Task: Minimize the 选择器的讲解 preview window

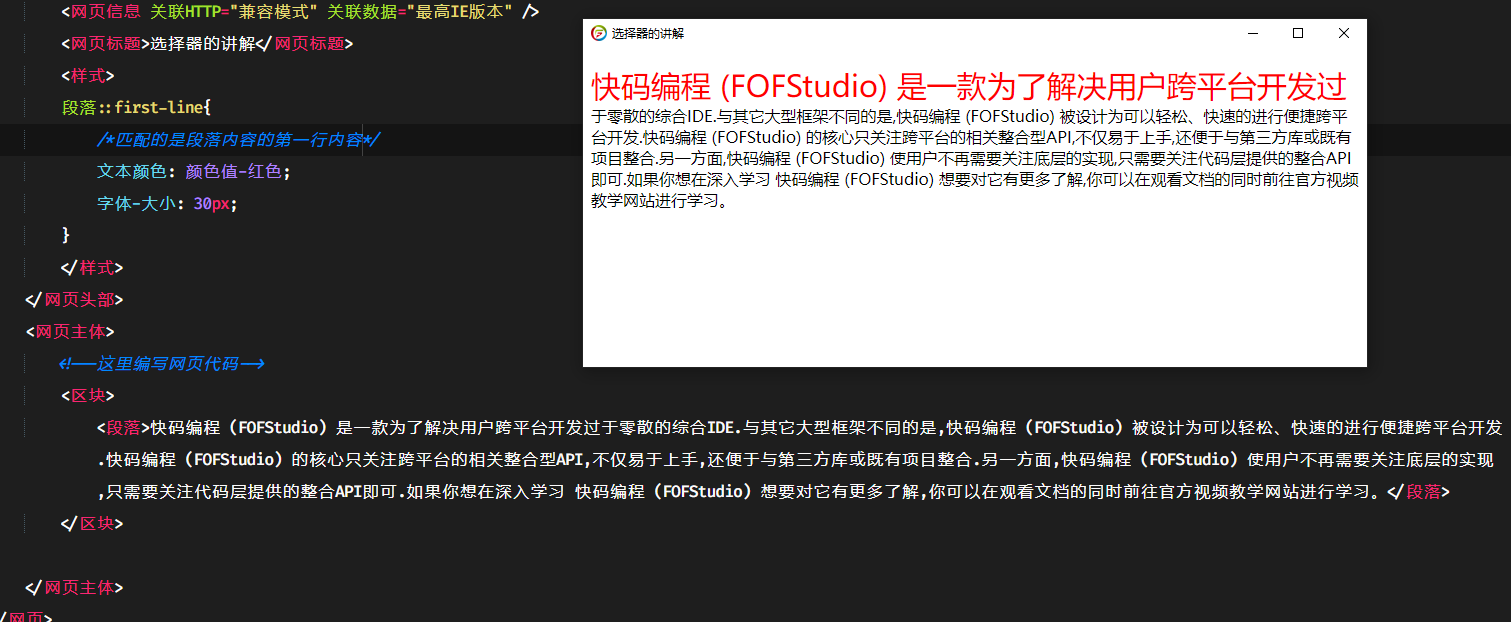Action: [x=1252, y=33]
